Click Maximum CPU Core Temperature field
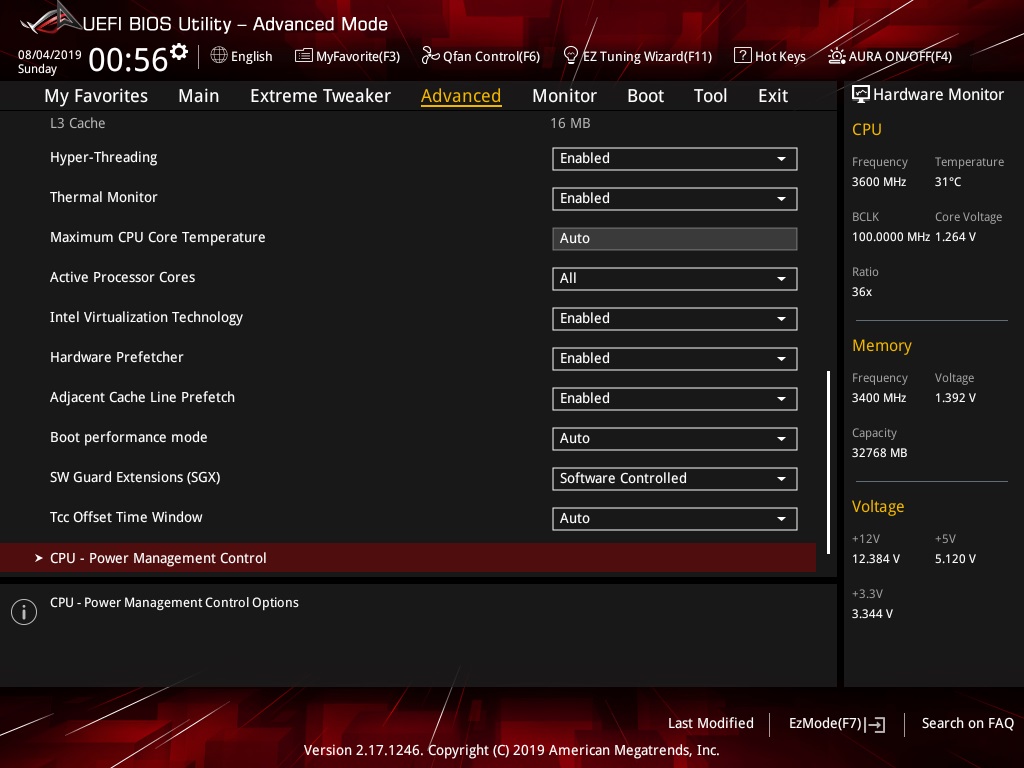The height and width of the screenshot is (768, 1024). (675, 238)
